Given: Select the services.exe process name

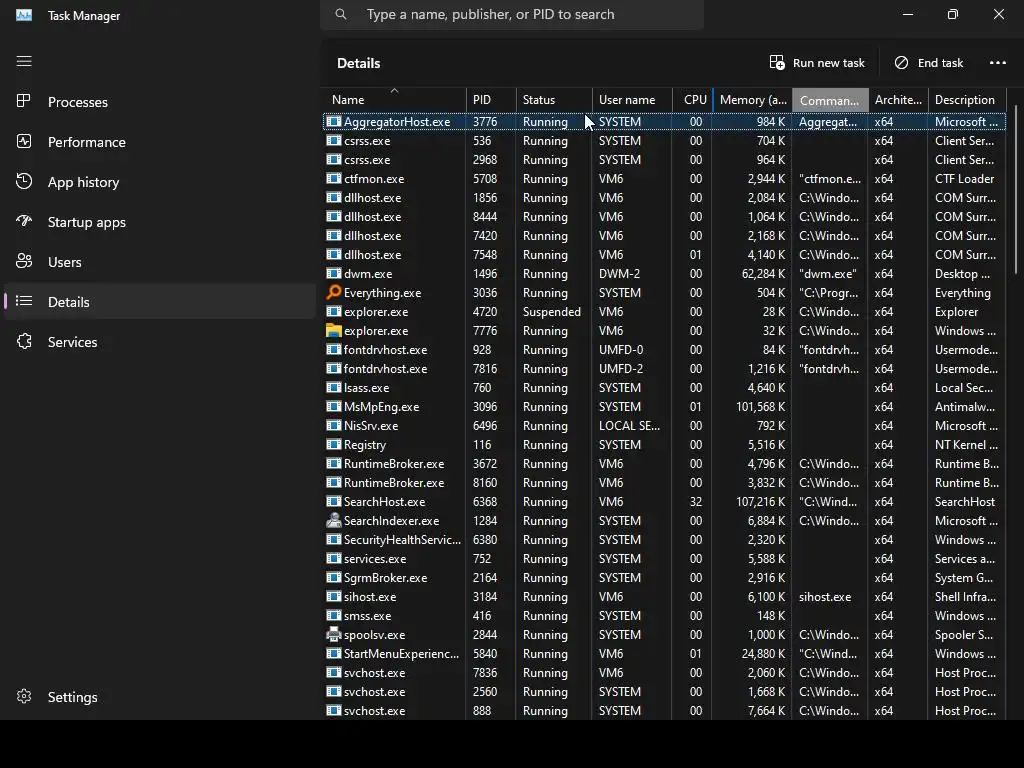Looking at the screenshot, I should click(375, 558).
